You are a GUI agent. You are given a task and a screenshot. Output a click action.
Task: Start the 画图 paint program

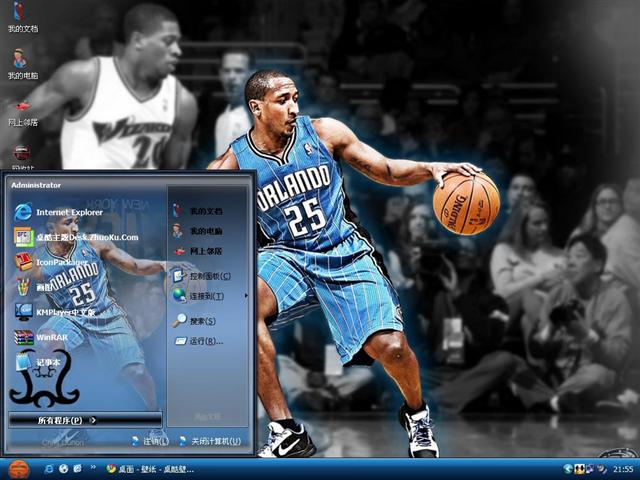click(x=33, y=287)
